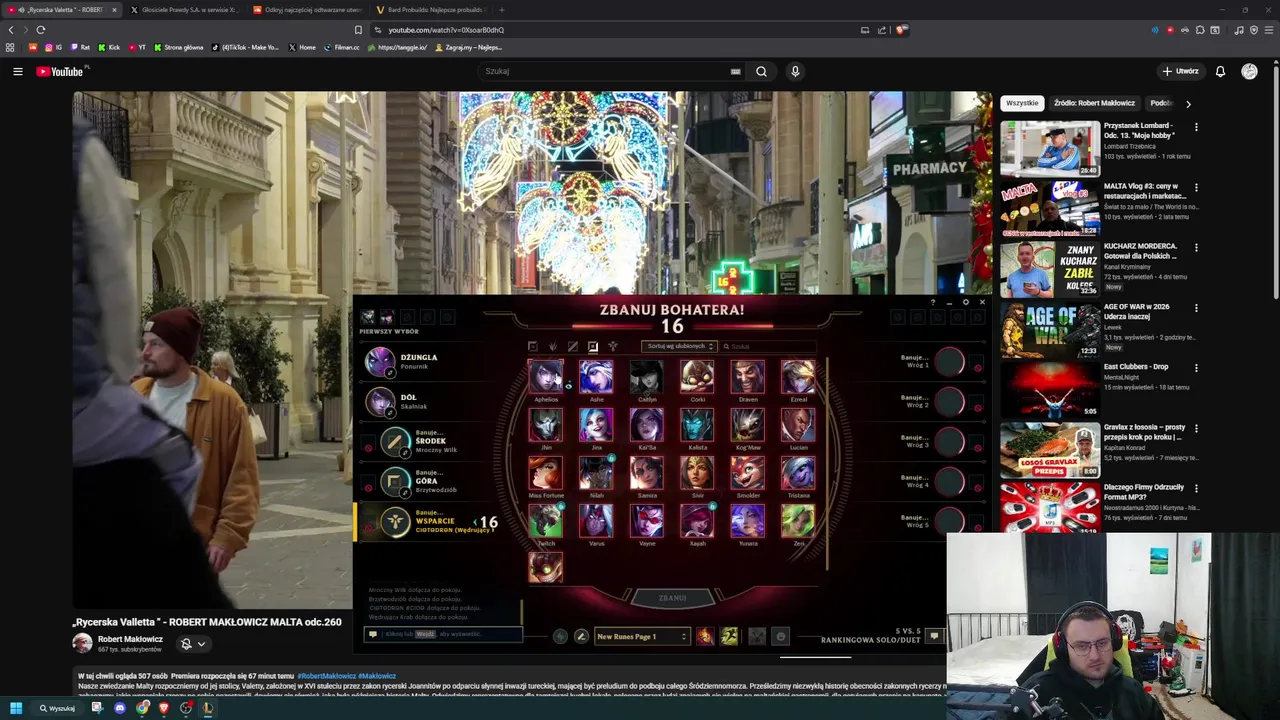Pick the Caitlyn portrait in ban grid
Viewport: 1280px width, 720px height.
(647, 376)
